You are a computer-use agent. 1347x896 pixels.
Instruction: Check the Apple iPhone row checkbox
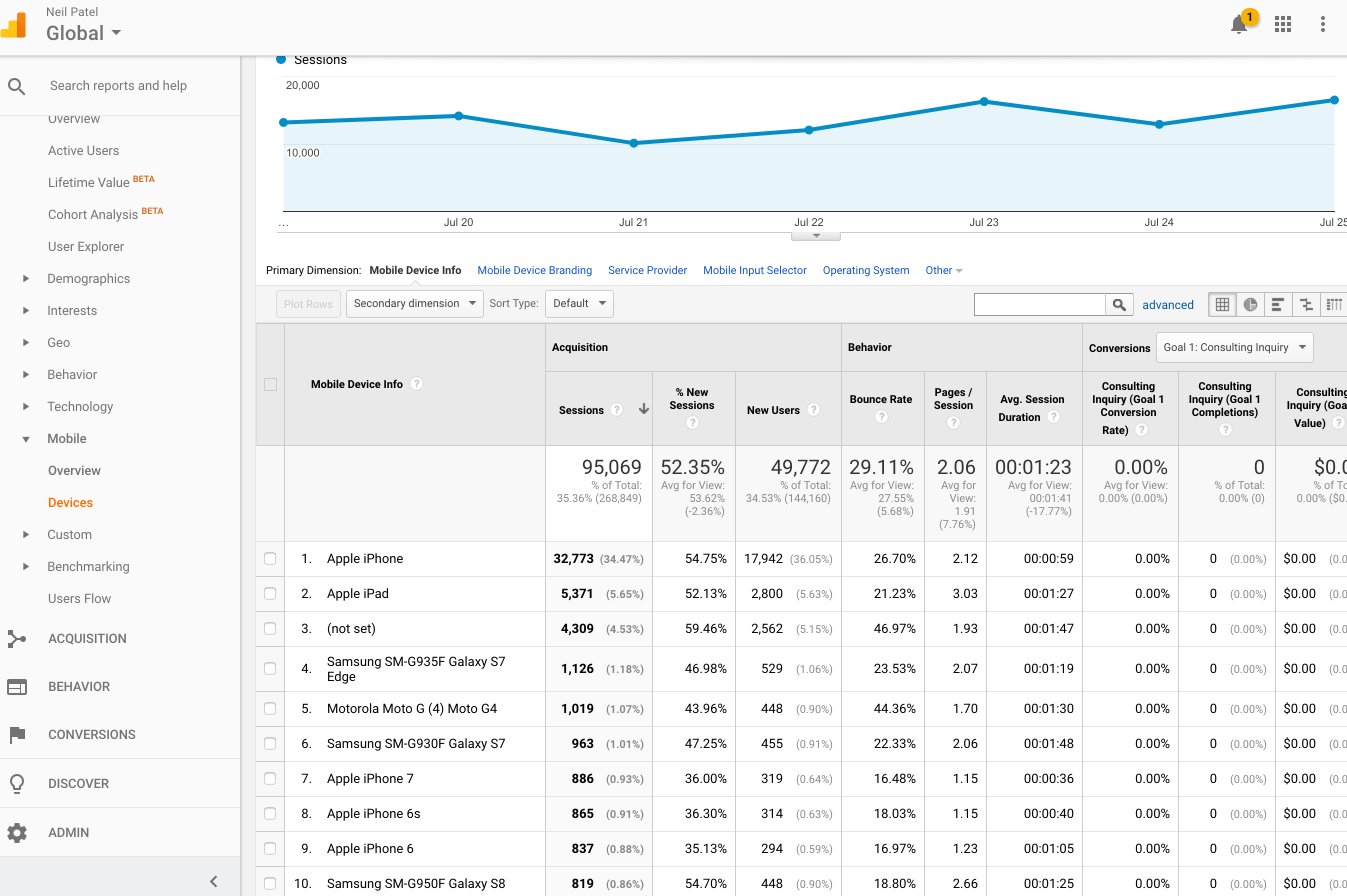[x=270, y=559]
